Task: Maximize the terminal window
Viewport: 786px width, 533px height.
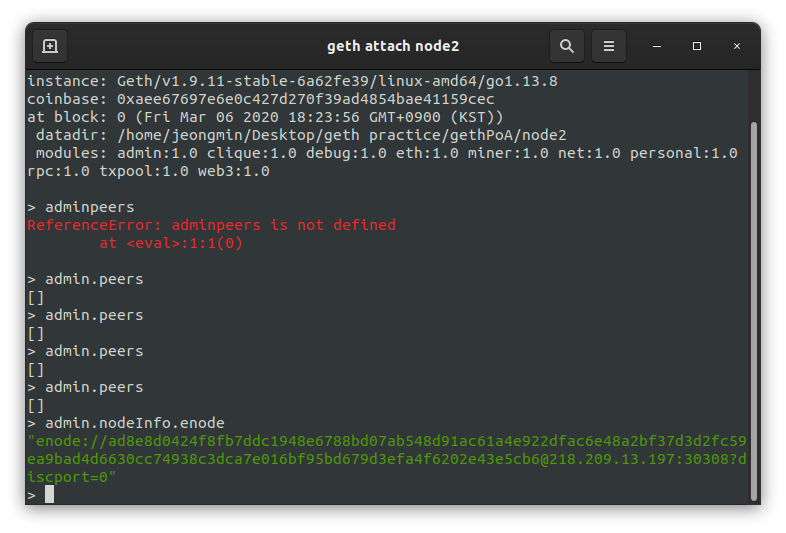Action: point(697,46)
